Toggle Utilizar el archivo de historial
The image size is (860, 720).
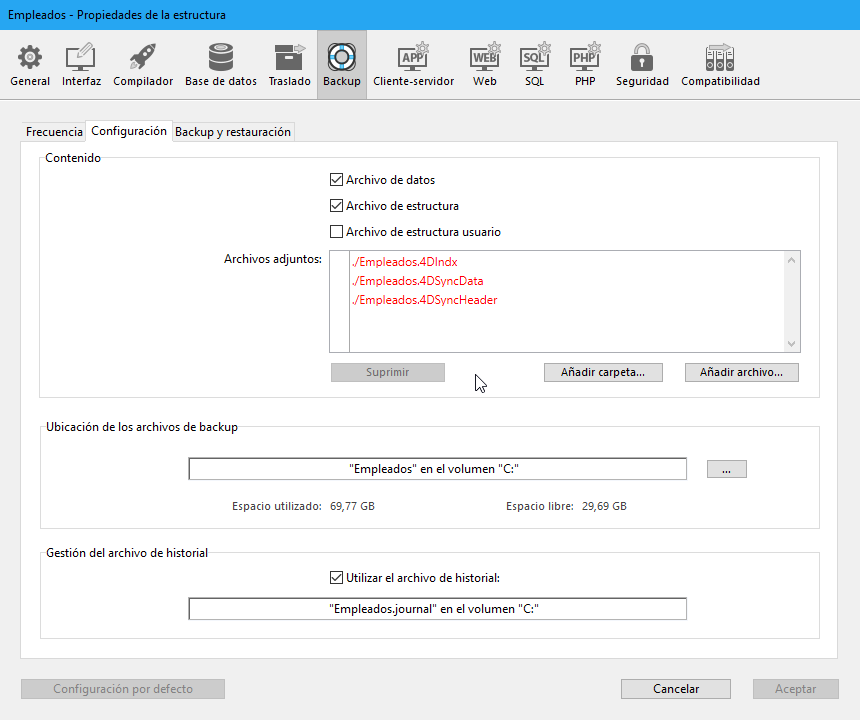(x=336, y=577)
